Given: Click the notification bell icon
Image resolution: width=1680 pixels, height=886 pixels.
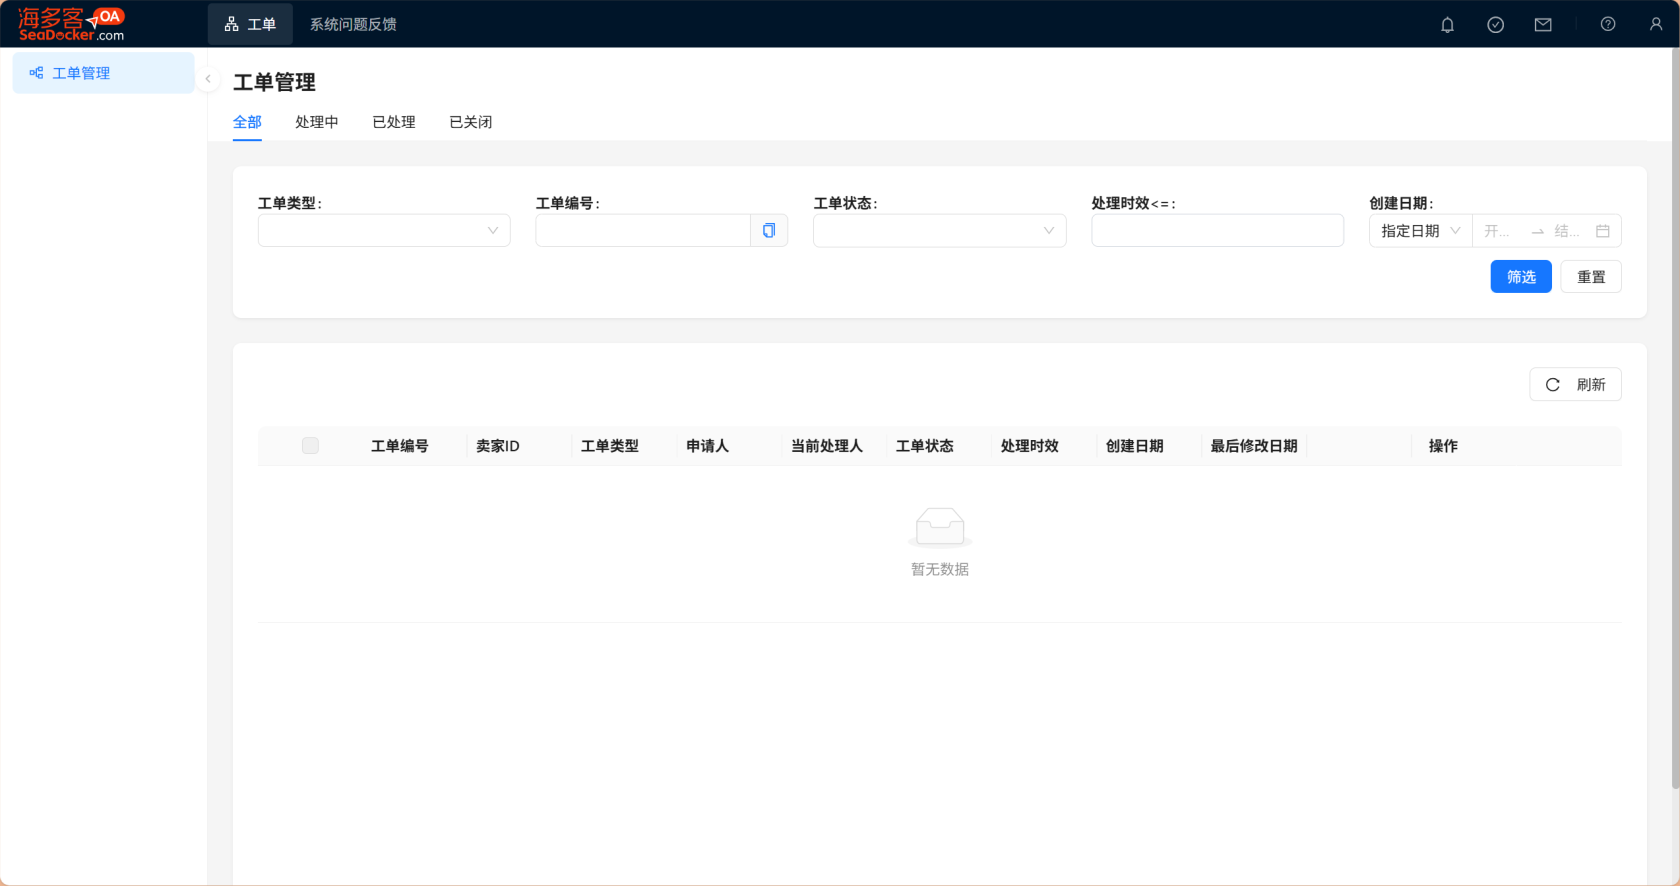Looking at the screenshot, I should 1447,25.
